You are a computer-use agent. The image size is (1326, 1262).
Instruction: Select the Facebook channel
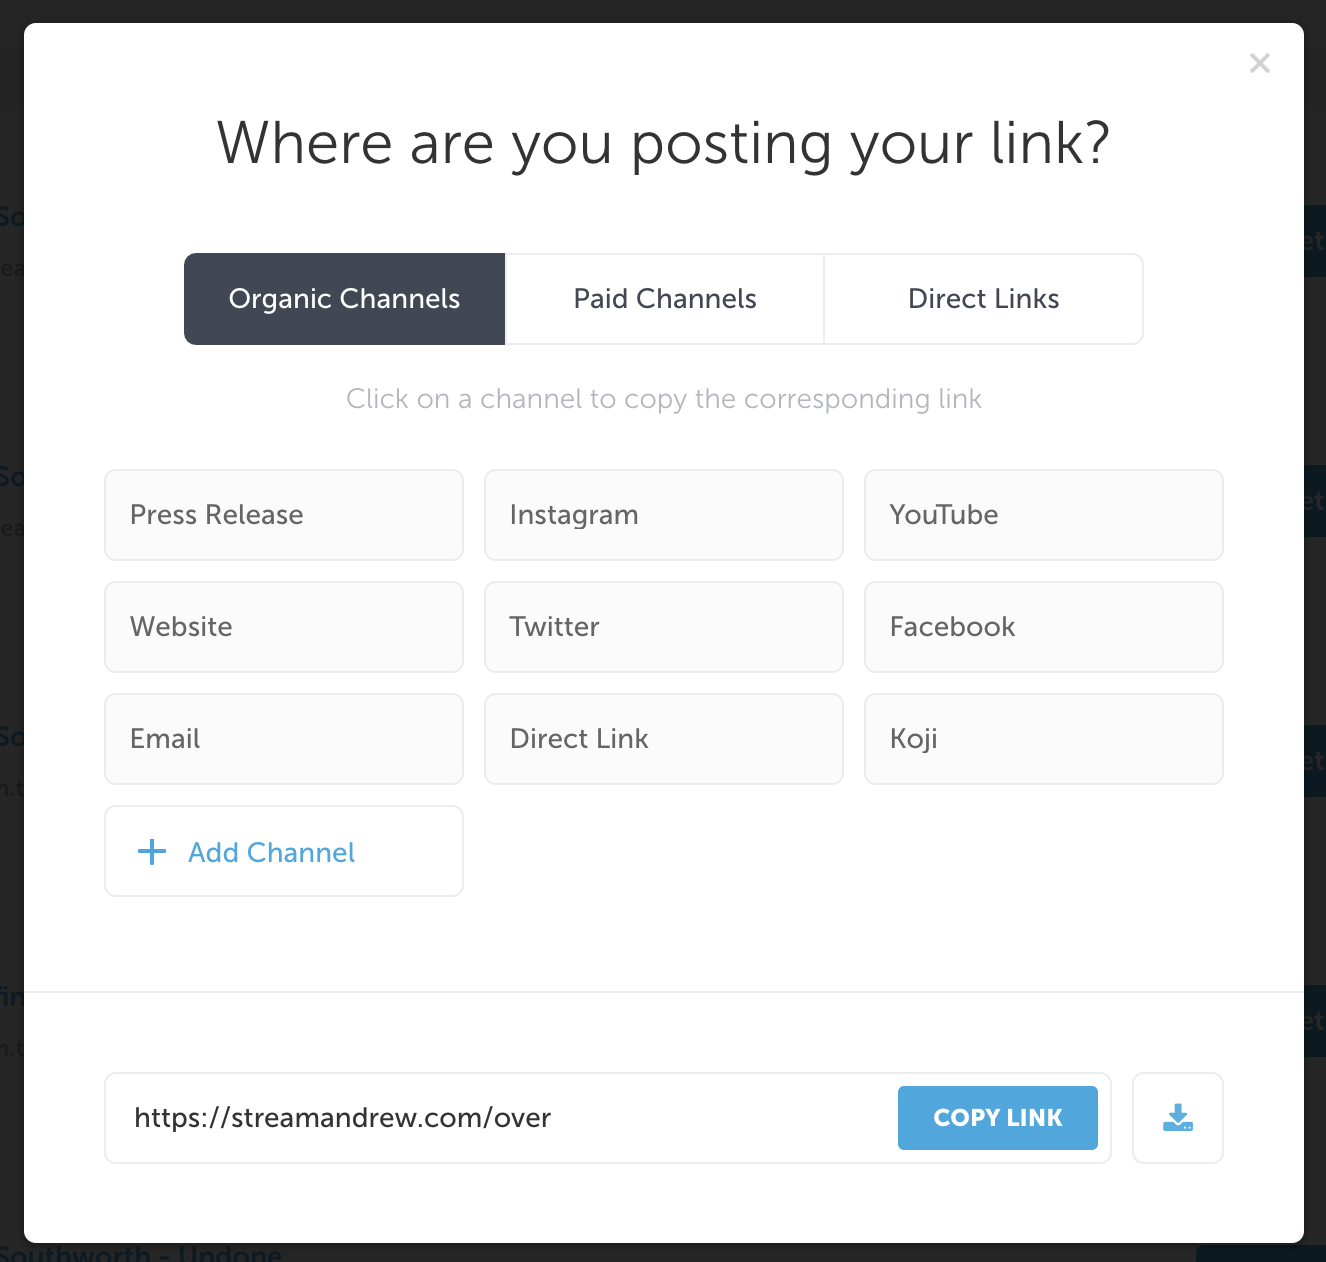pyautogui.click(x=1044, y=627)
